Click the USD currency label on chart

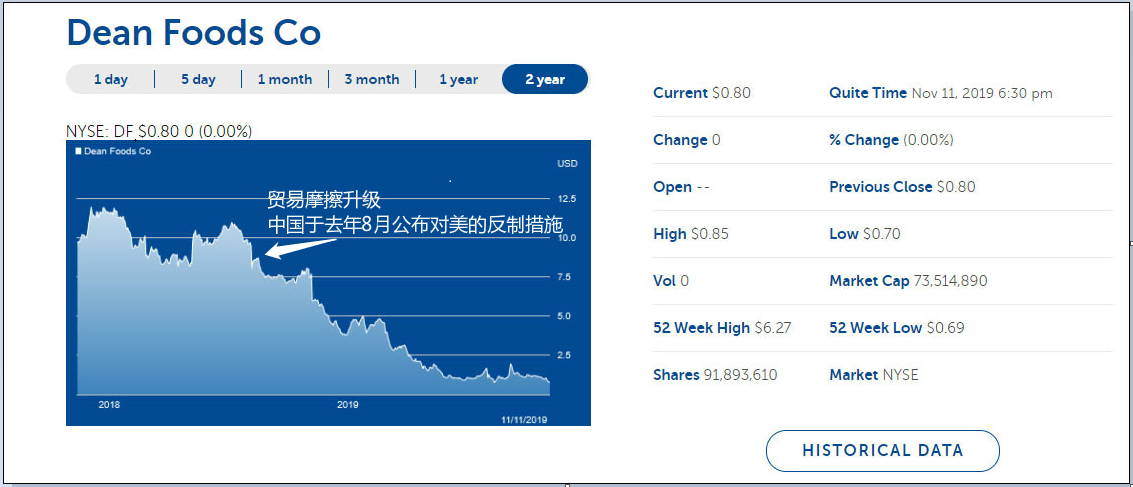tap(567, 164)
